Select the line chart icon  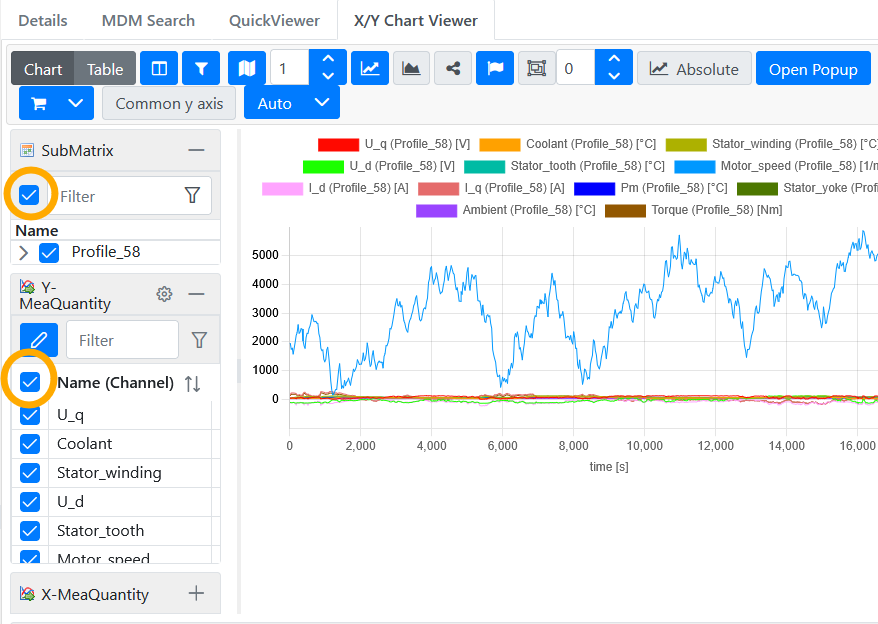370,69
